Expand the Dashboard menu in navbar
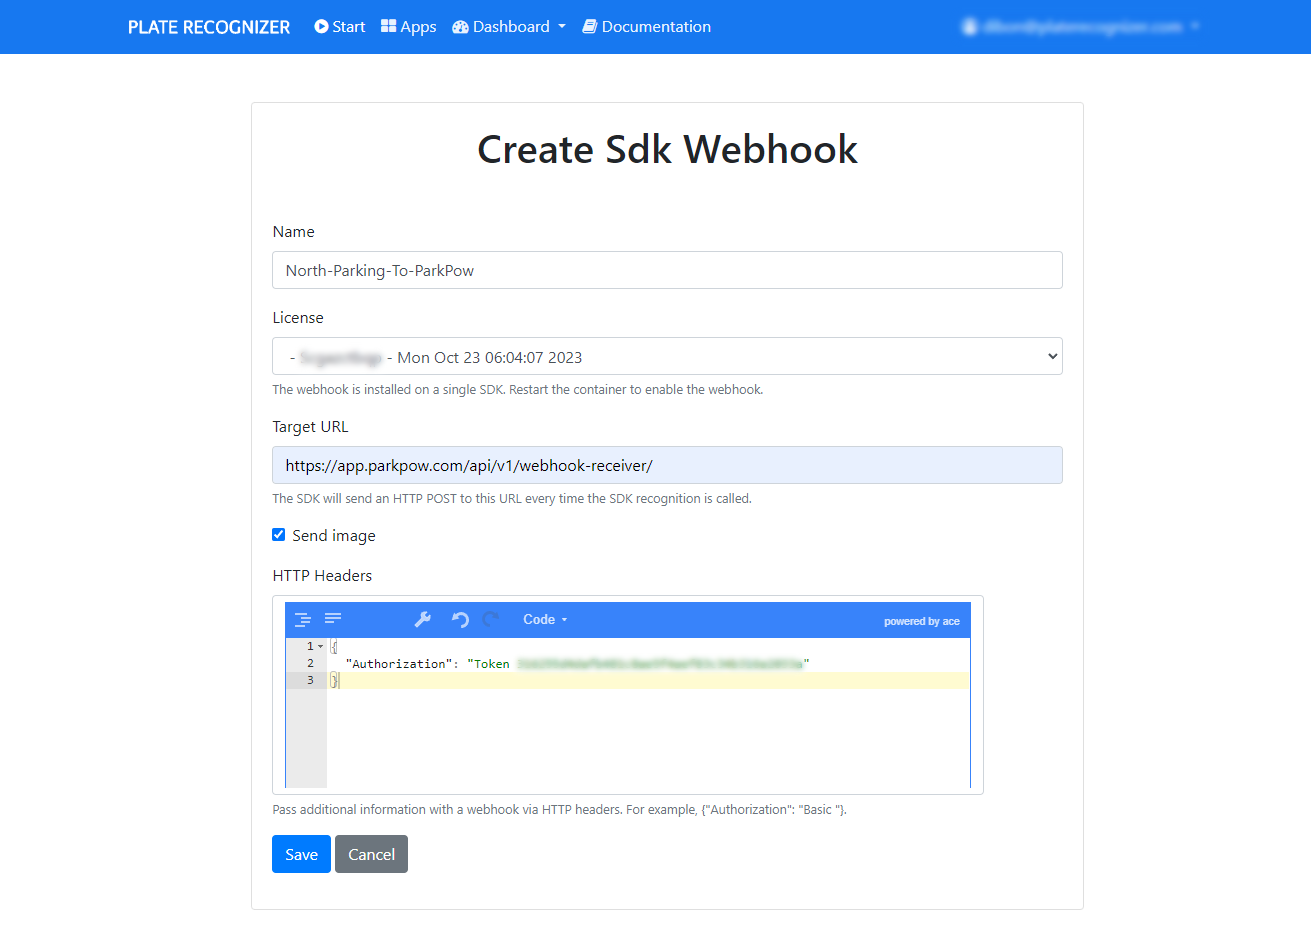 point(509,27)
